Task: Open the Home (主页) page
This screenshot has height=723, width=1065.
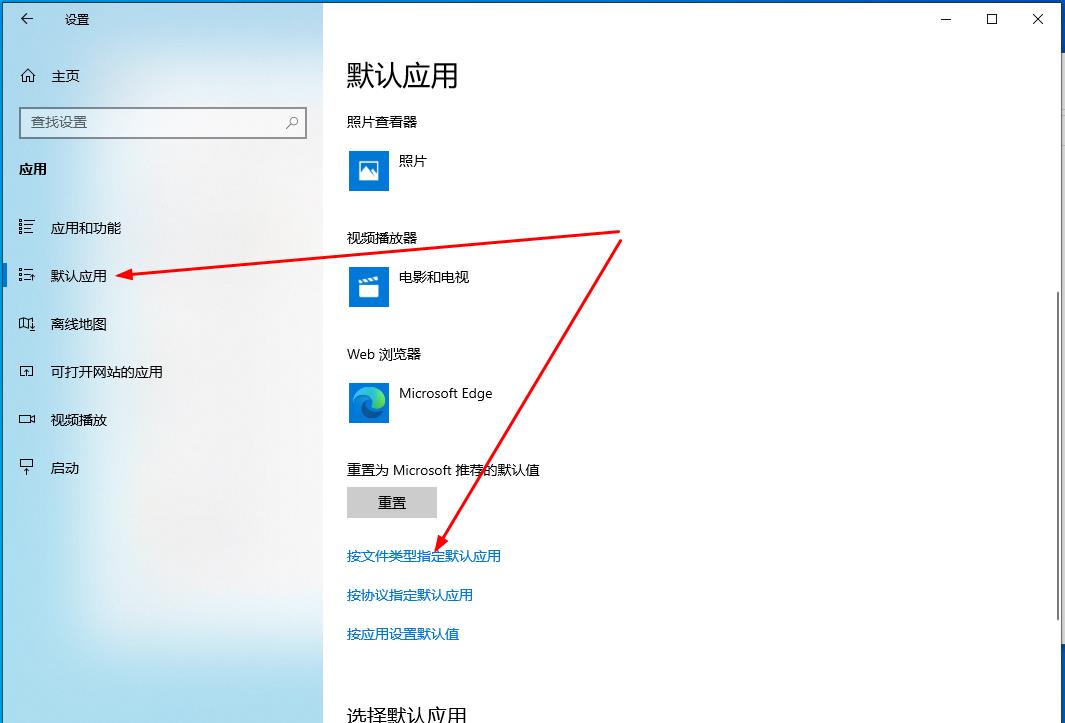Action: (65, 76)
